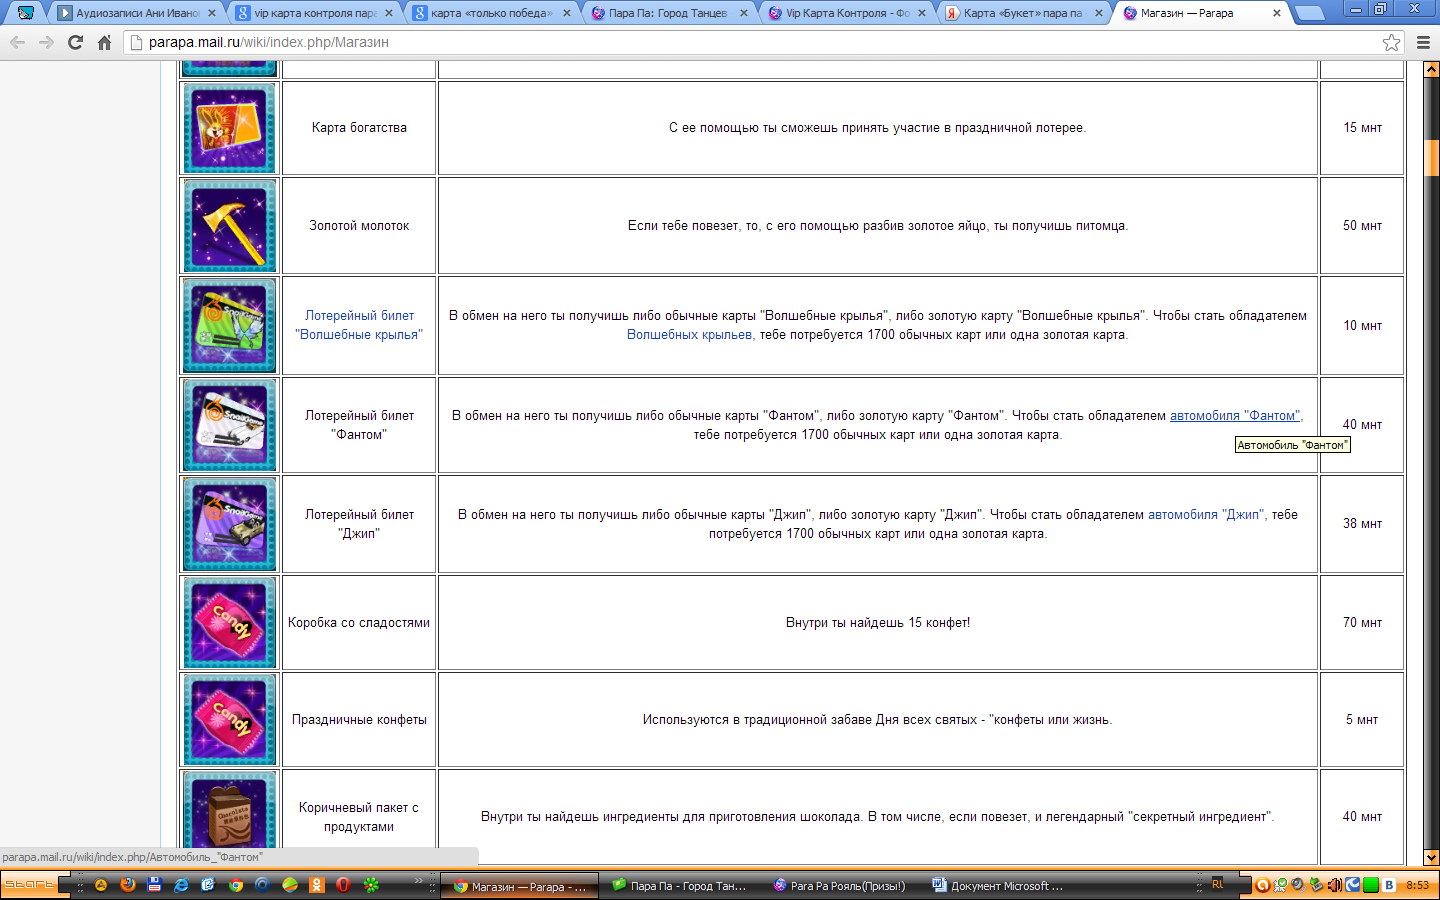Click the Волшебные крылья lottery ticket image

click(230, 326)
